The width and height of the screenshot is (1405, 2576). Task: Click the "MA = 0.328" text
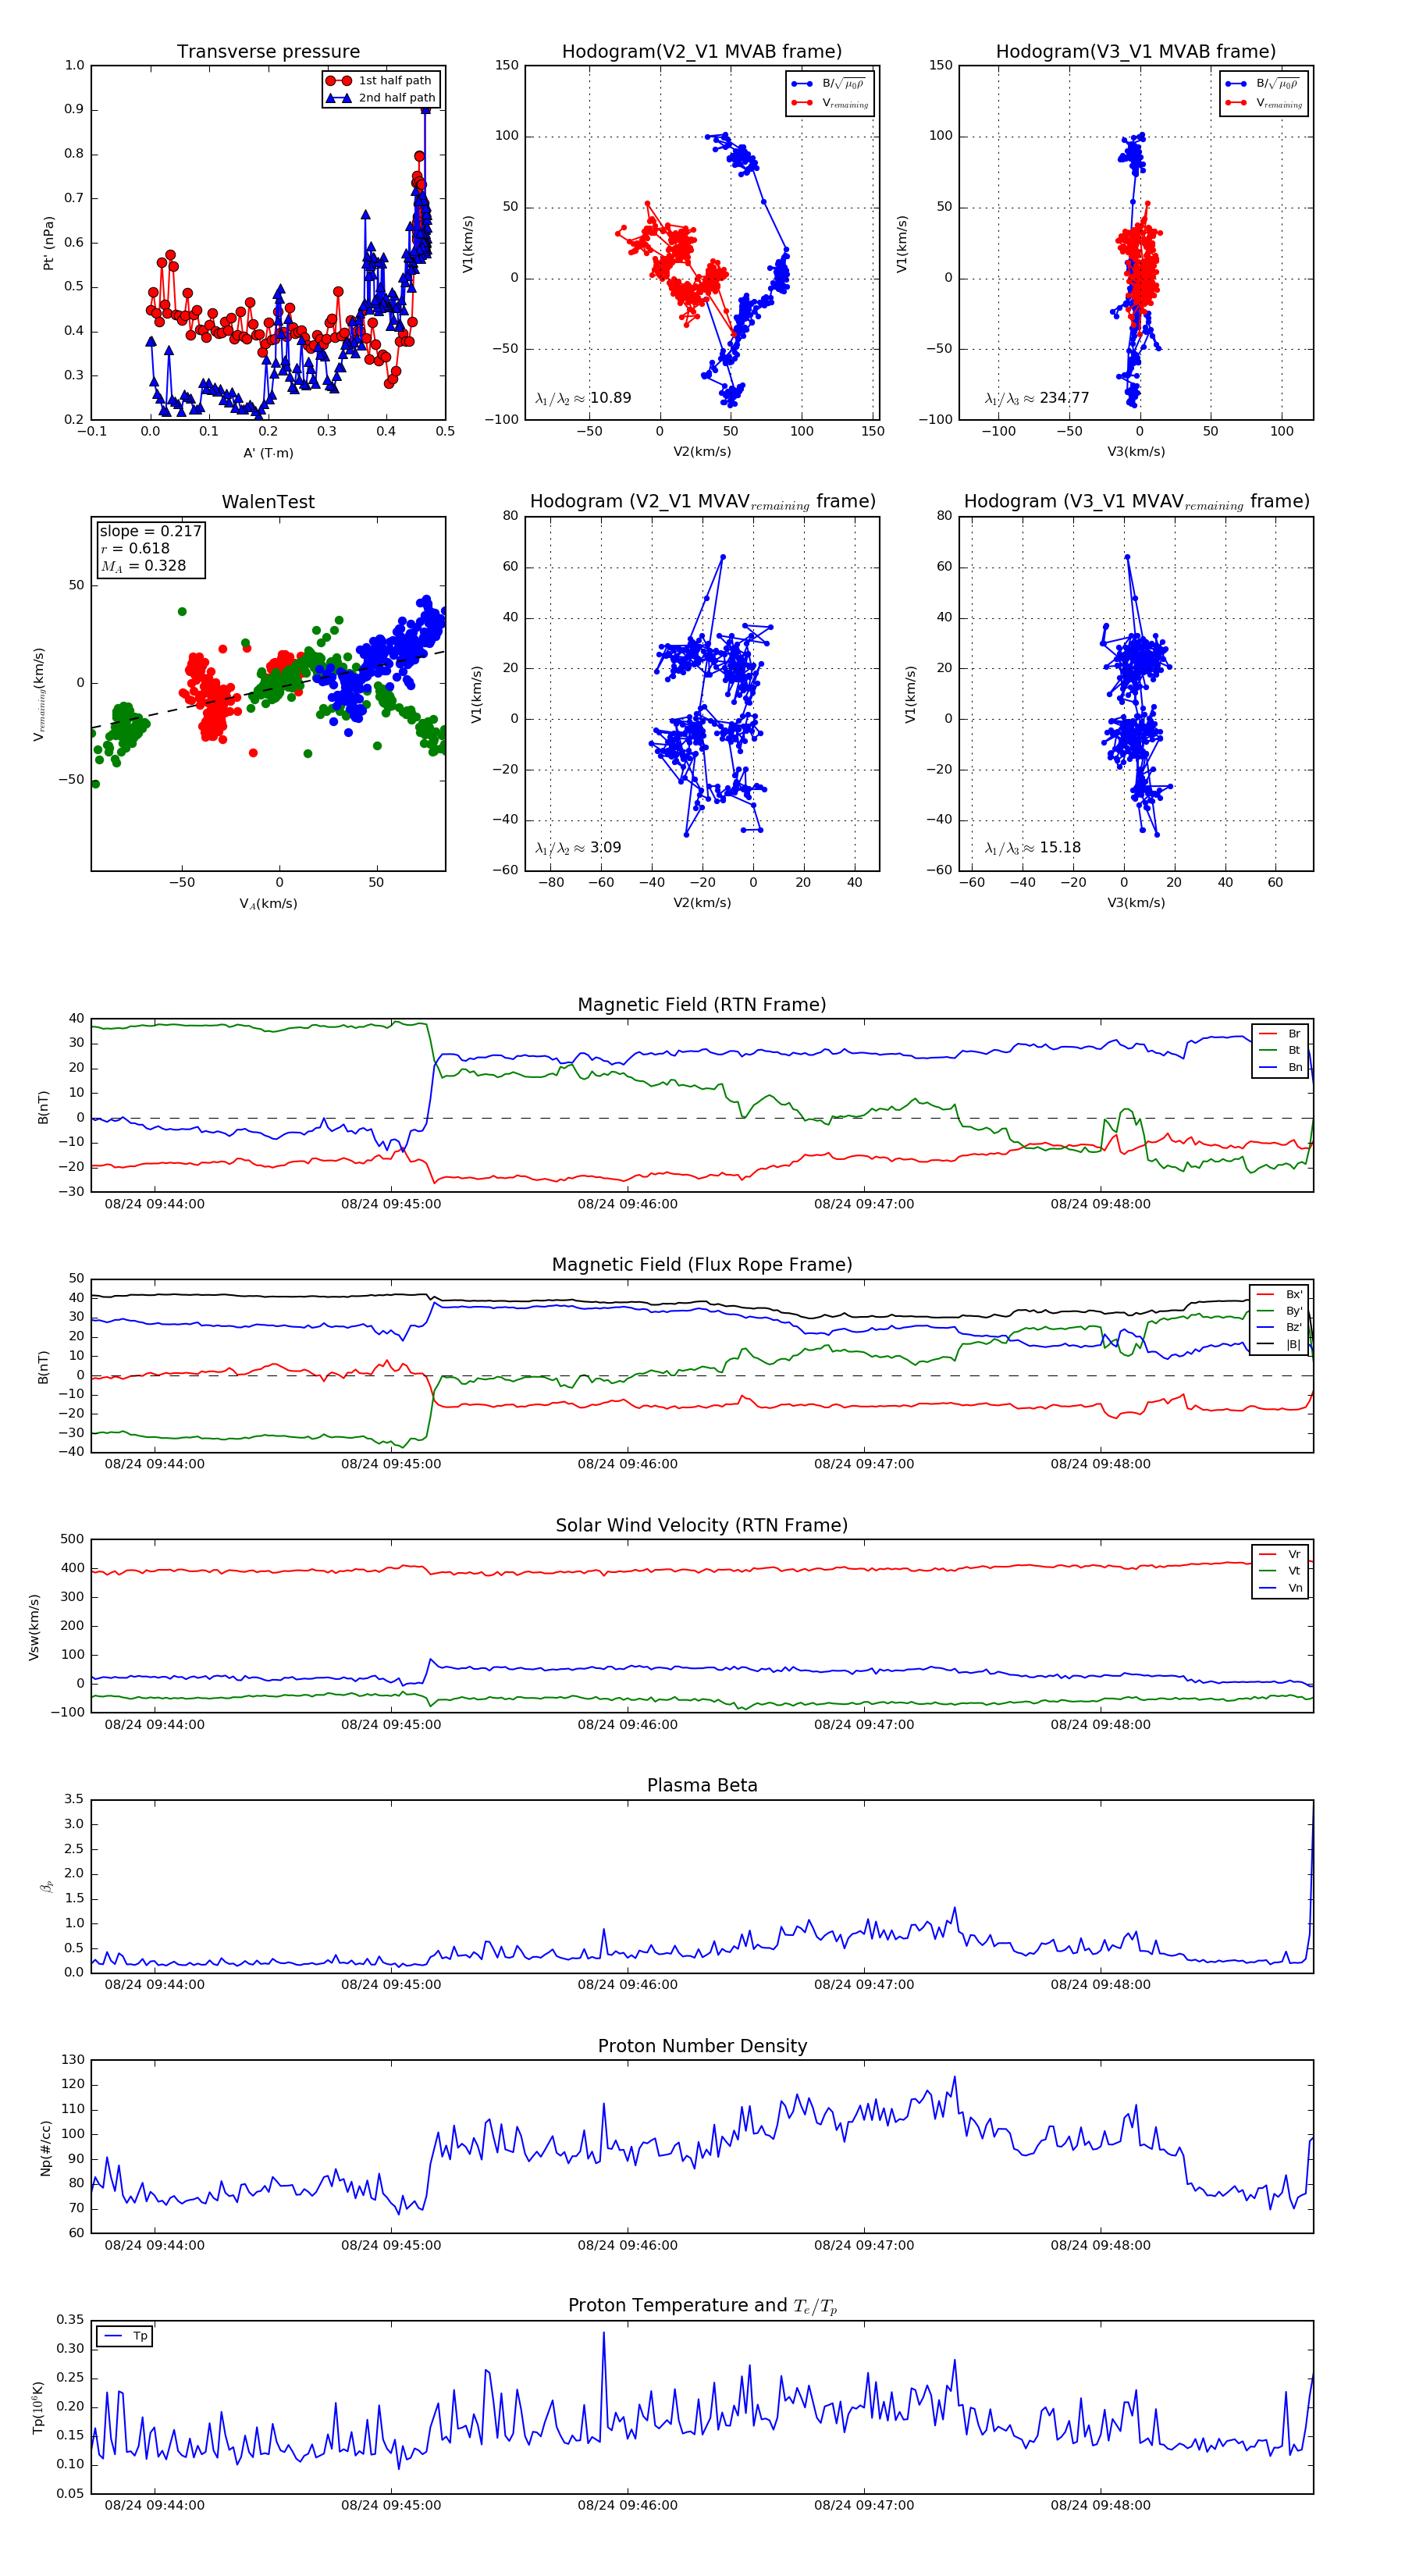coord(143,566)
